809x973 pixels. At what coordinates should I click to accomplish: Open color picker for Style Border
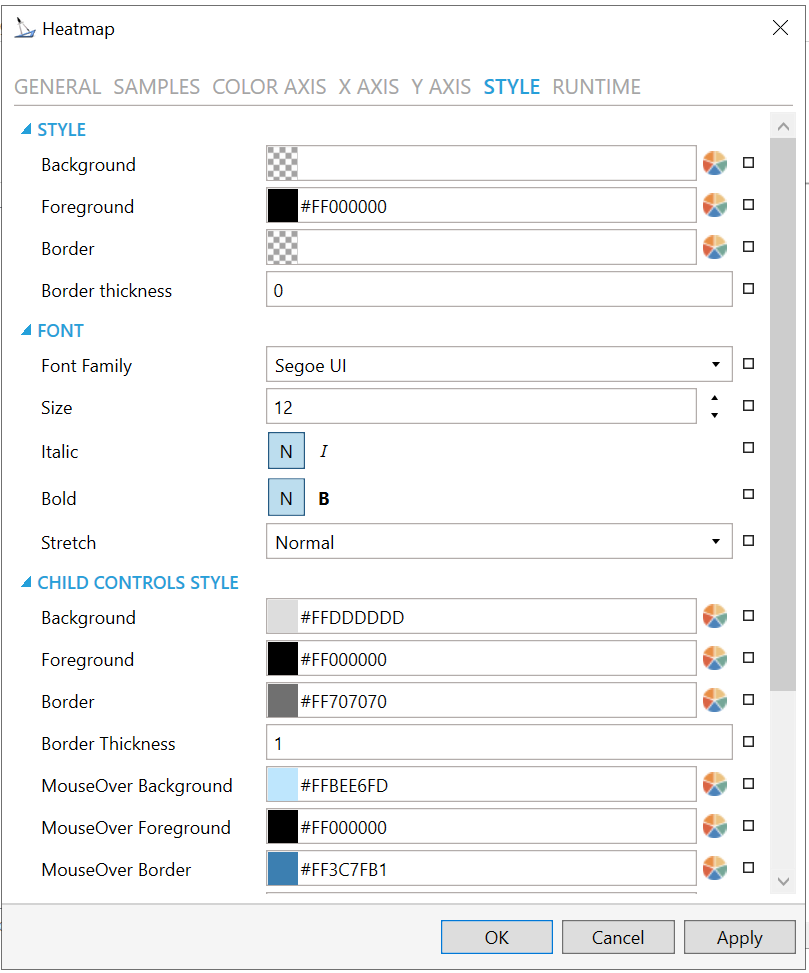pos(715,248)
